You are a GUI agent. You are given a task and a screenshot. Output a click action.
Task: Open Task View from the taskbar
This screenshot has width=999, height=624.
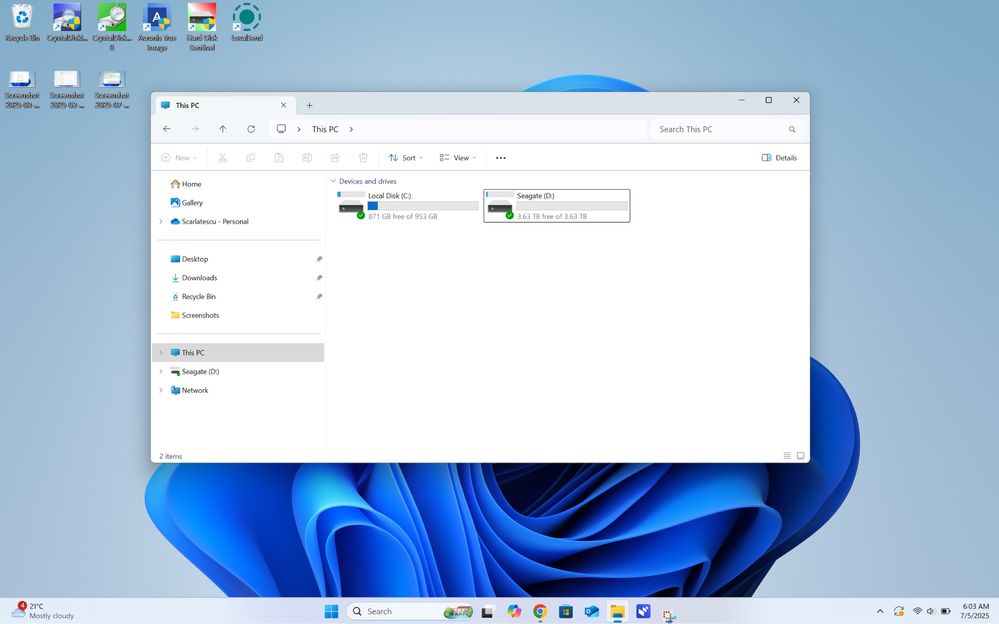(x=487, y=611)
